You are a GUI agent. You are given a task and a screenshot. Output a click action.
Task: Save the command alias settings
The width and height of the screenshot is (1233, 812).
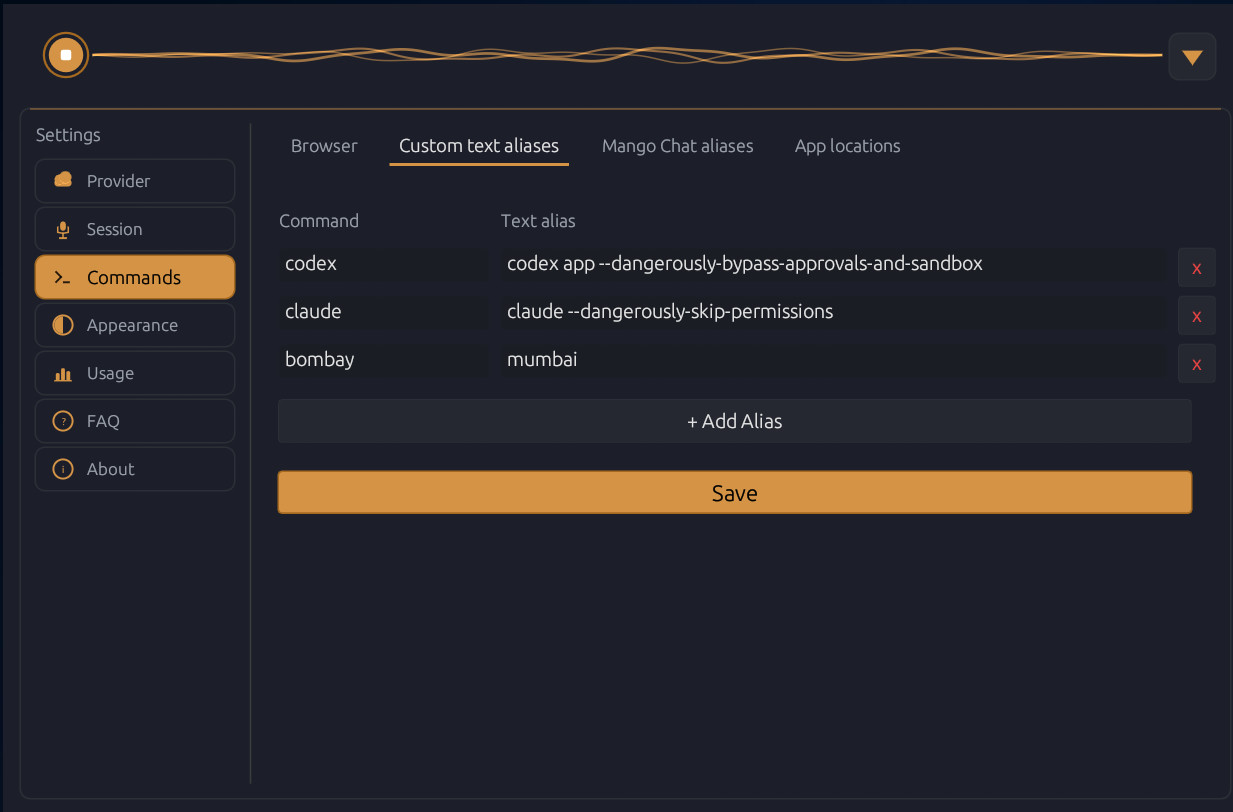pyautogui.click(x=734, y=492)
